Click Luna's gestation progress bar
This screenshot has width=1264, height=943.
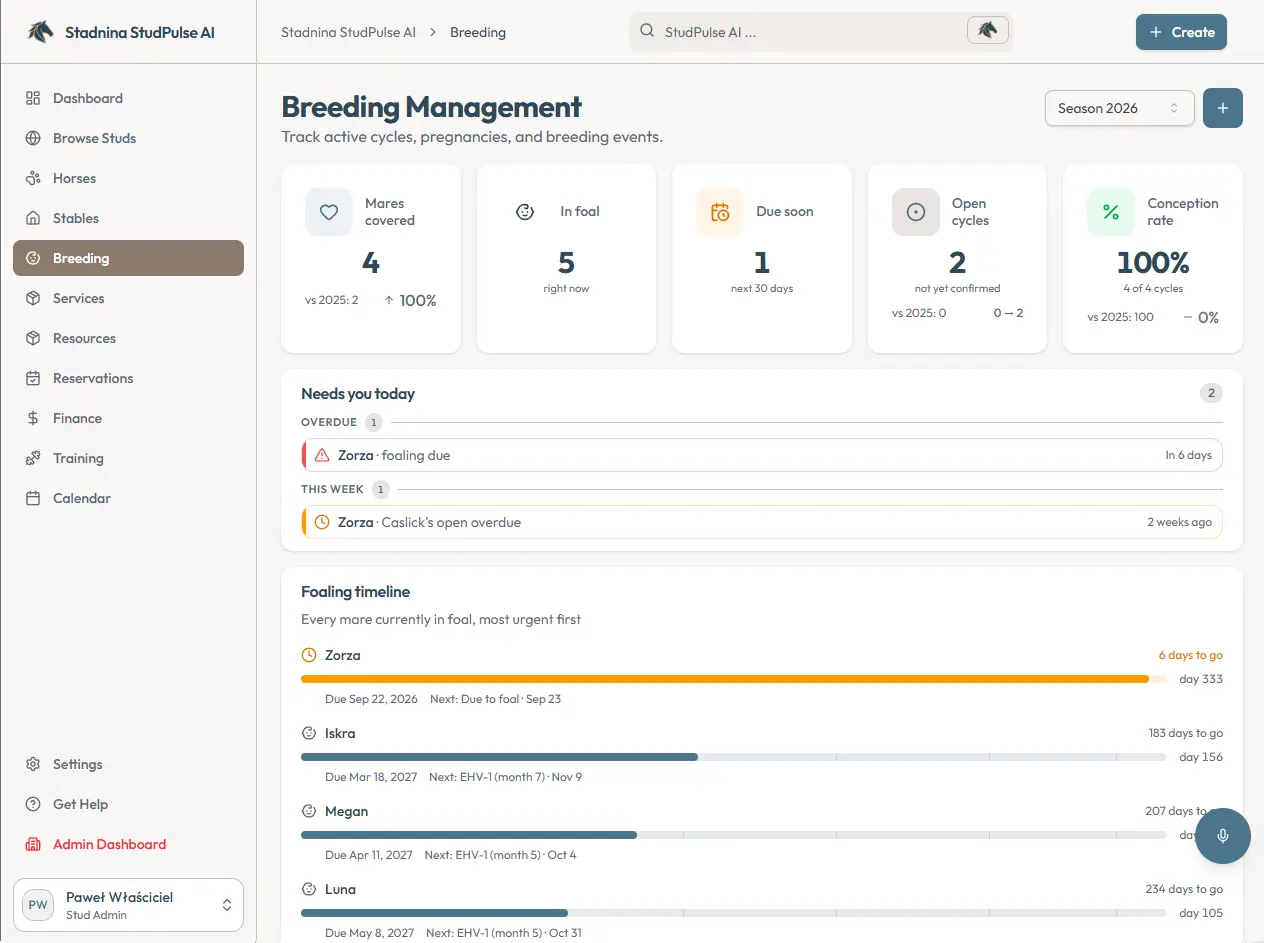(x=733, y=913)
